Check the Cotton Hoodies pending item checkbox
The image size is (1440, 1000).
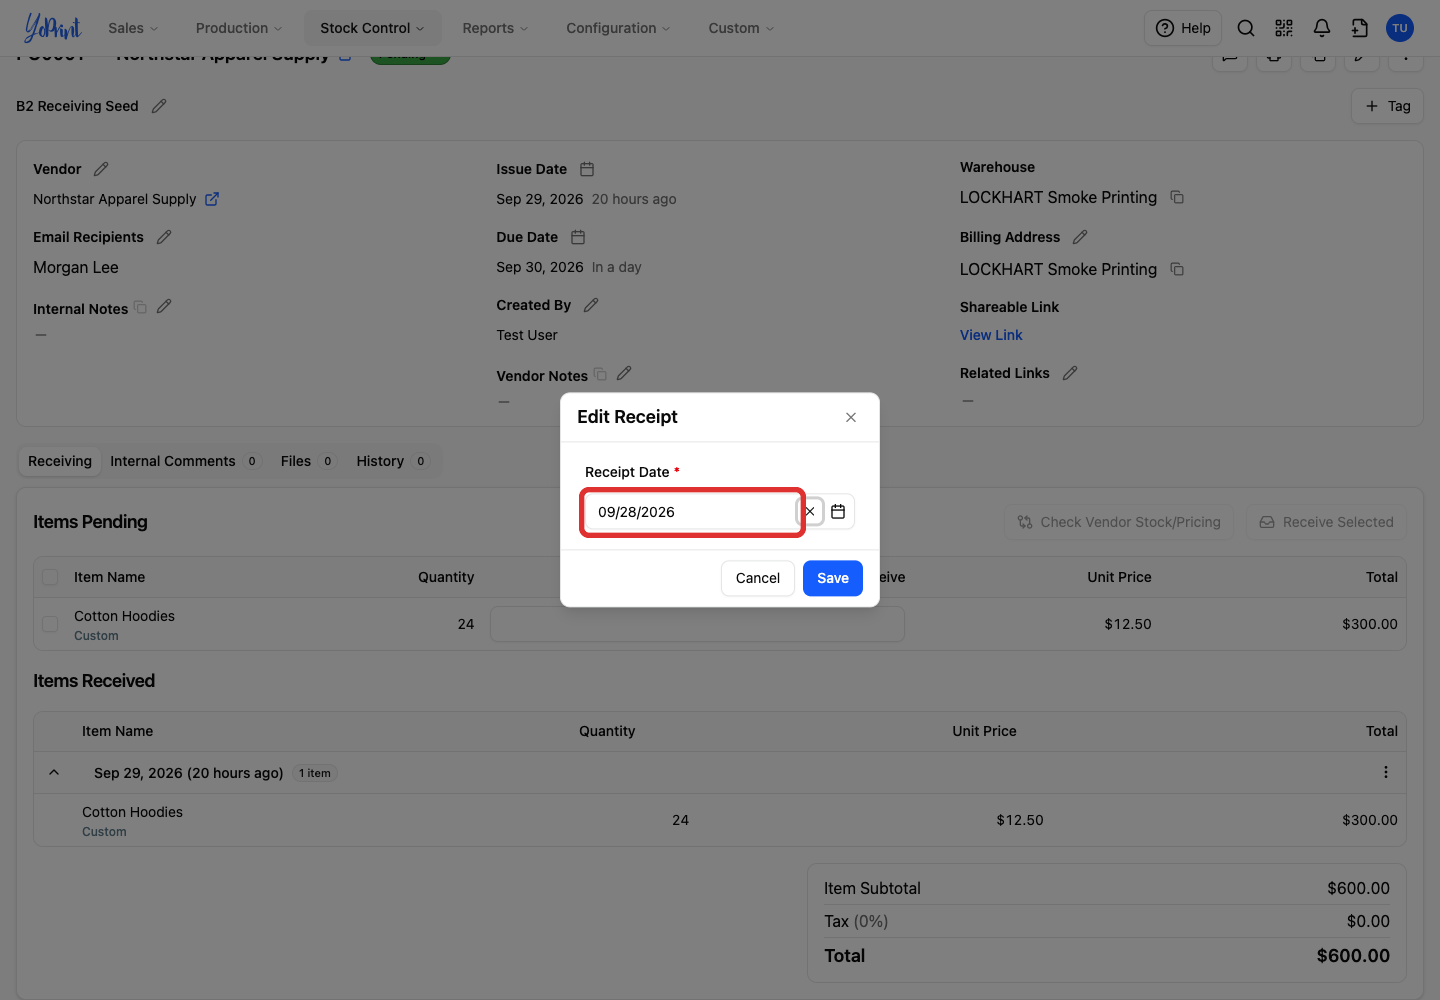click(50, 624)
